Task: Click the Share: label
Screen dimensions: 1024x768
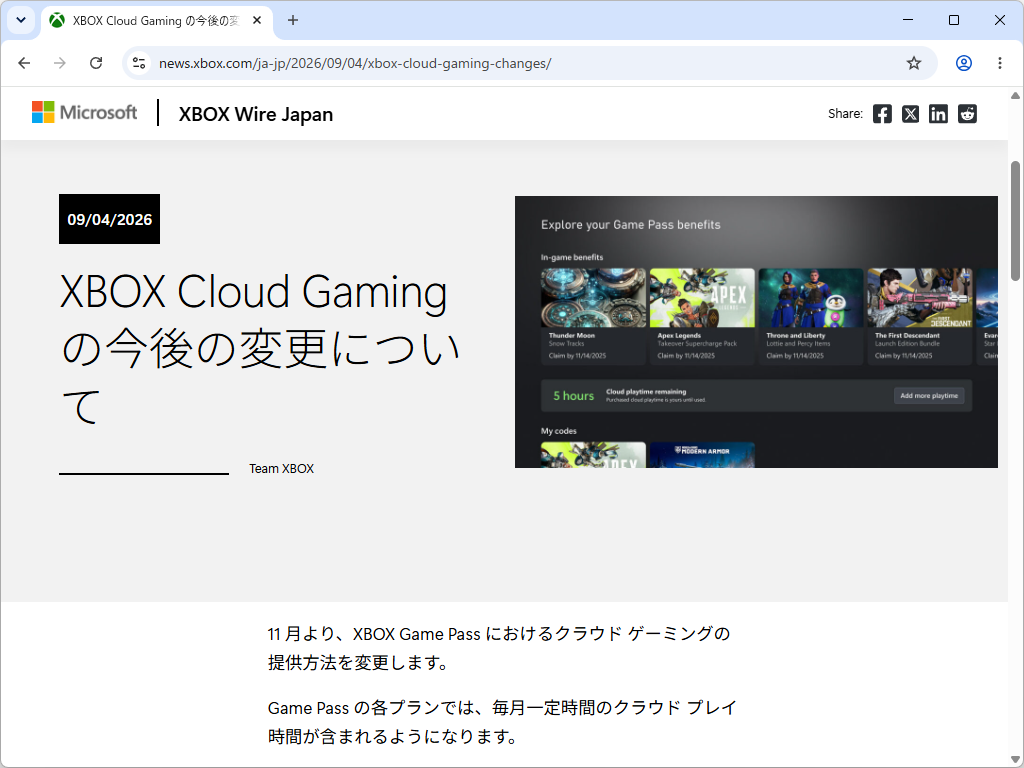Action: [845, 114]
